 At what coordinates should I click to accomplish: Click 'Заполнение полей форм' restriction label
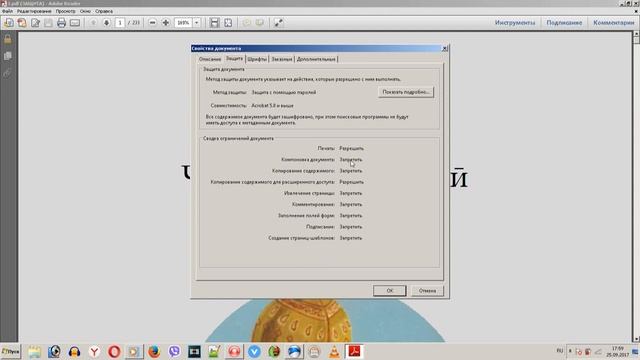coord(306,216)
